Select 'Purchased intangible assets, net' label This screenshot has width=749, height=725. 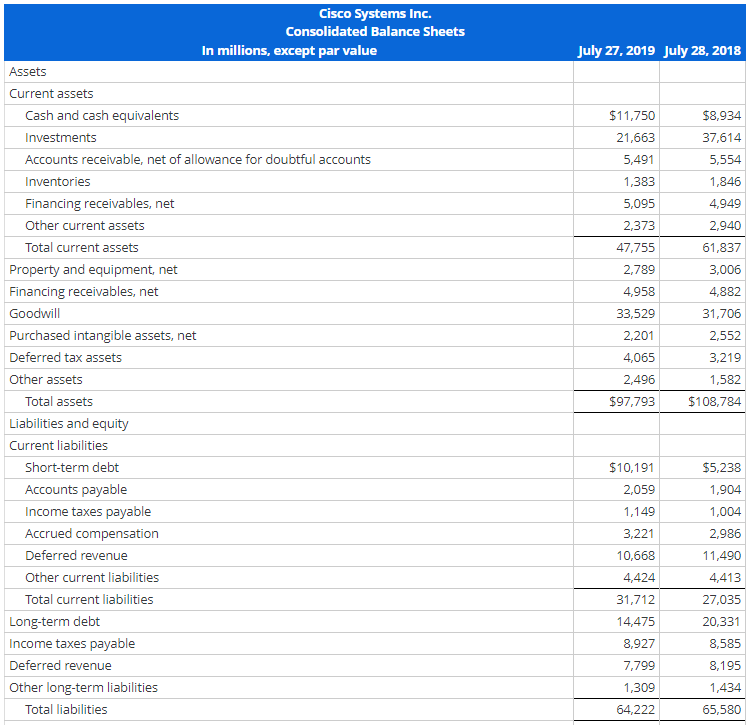click(103, 336)
